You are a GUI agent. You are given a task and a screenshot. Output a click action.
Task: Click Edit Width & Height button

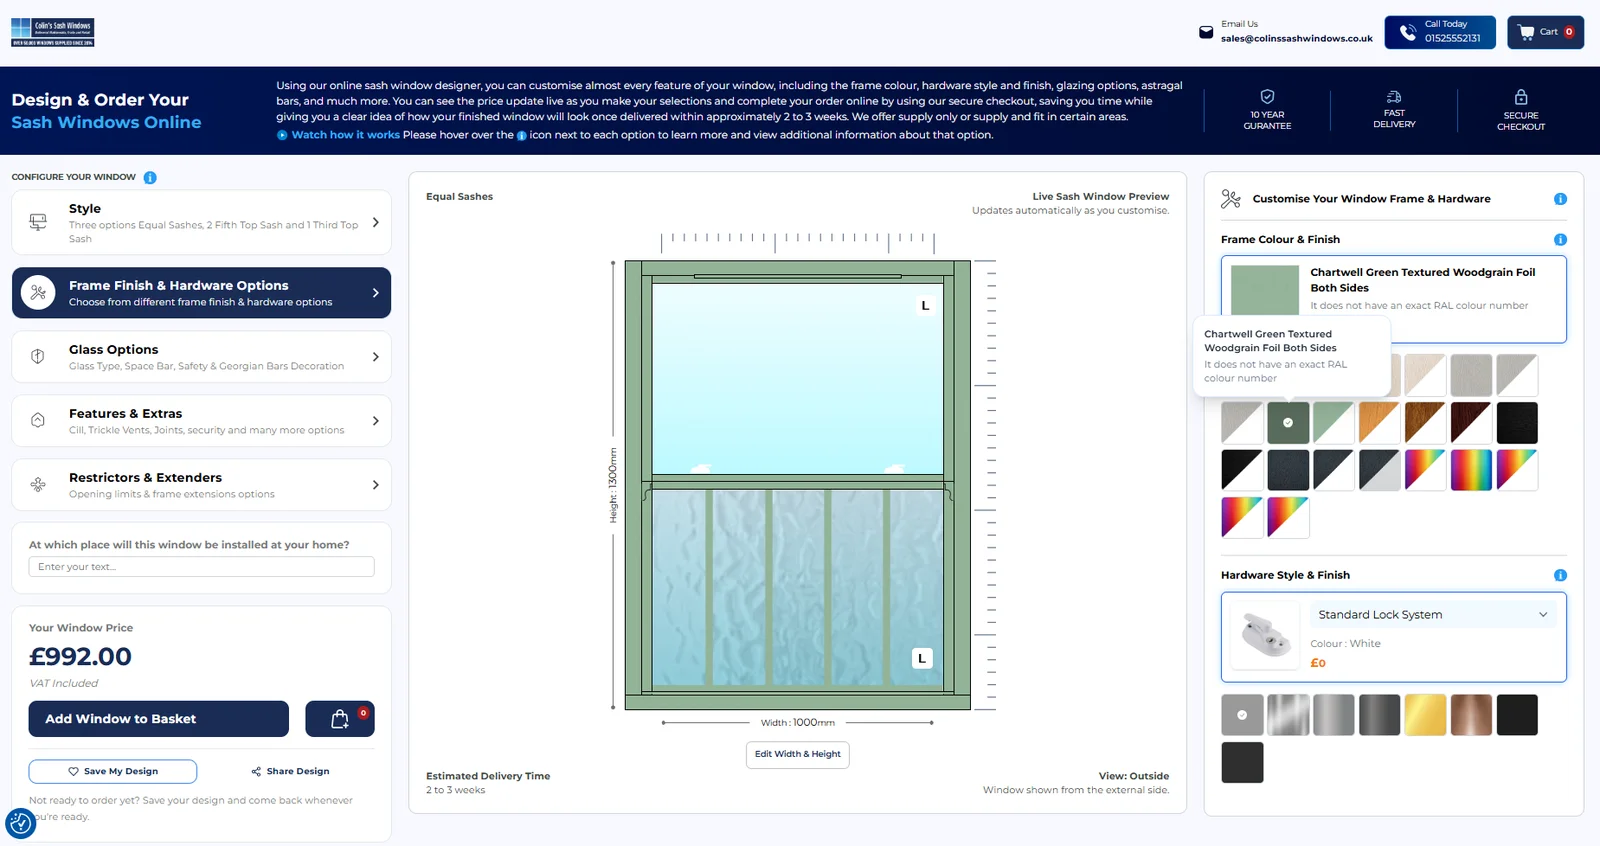(x=798, y=755)
